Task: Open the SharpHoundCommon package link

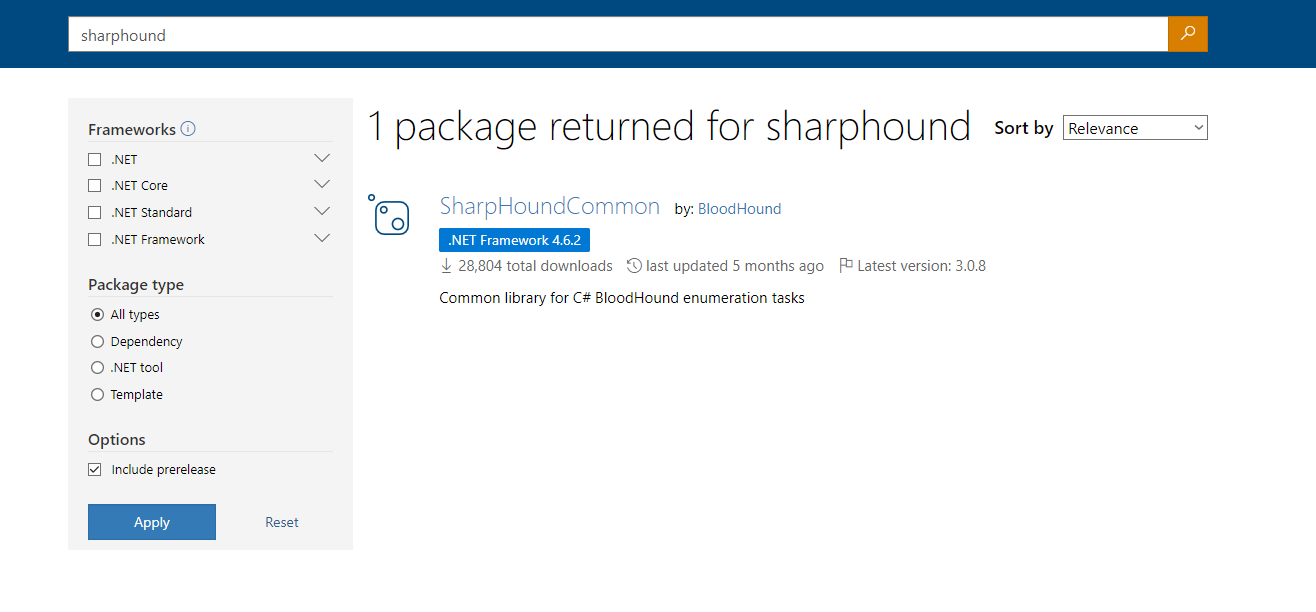Action: tap(549, 207)
